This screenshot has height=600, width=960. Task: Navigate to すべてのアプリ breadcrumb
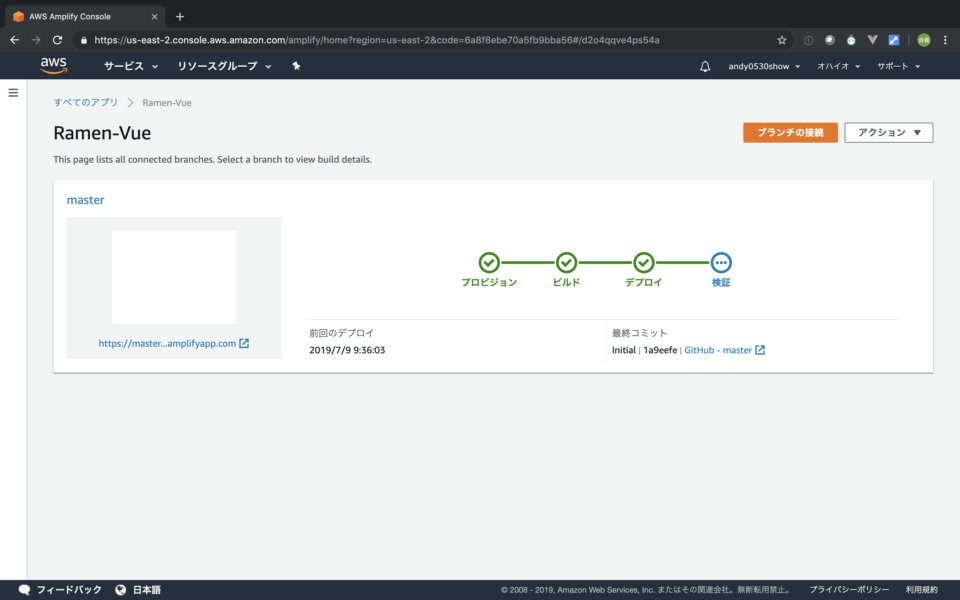point(88,102)
